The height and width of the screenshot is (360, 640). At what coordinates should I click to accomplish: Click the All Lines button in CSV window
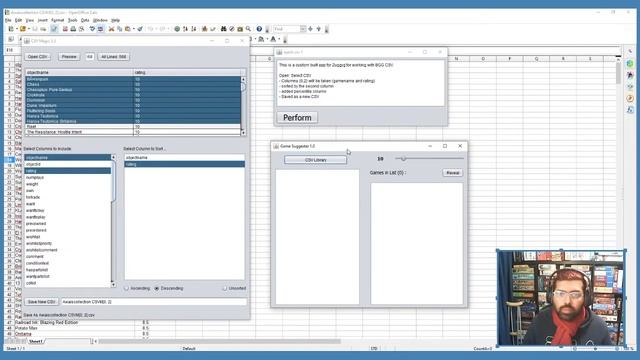(x=113, y=57)
